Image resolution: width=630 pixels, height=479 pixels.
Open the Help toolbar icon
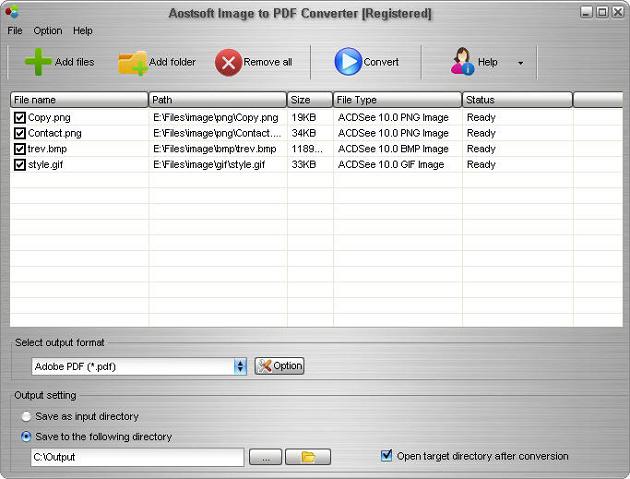pos(462,61)
